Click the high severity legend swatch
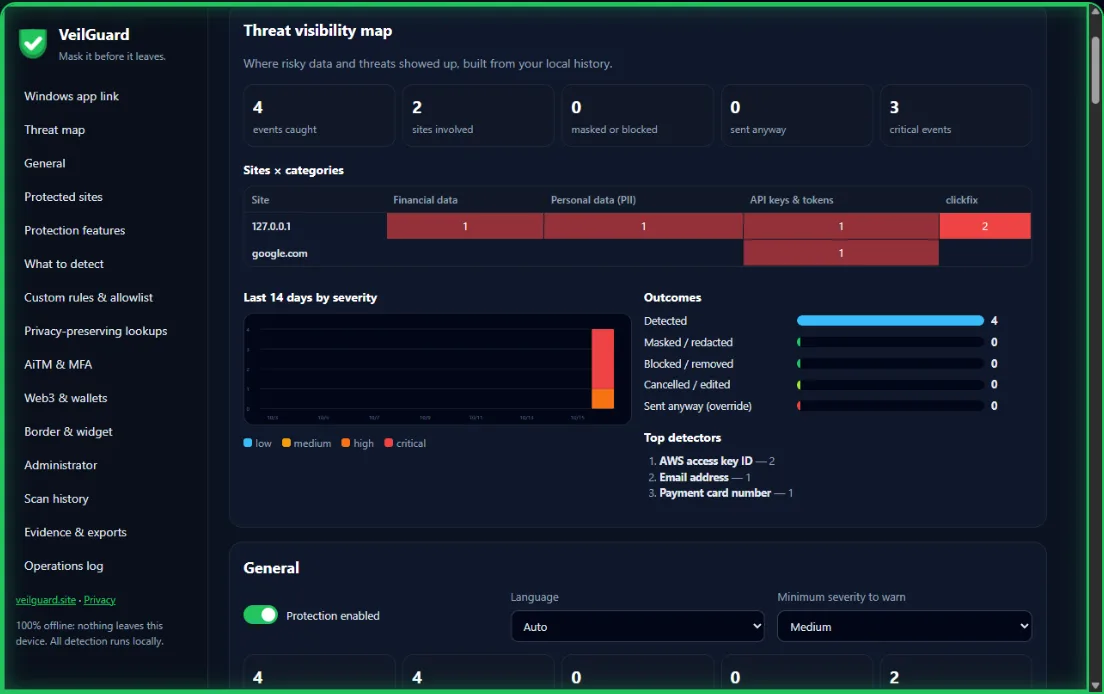Screen dimensions: 1104x694 (346, 443)
